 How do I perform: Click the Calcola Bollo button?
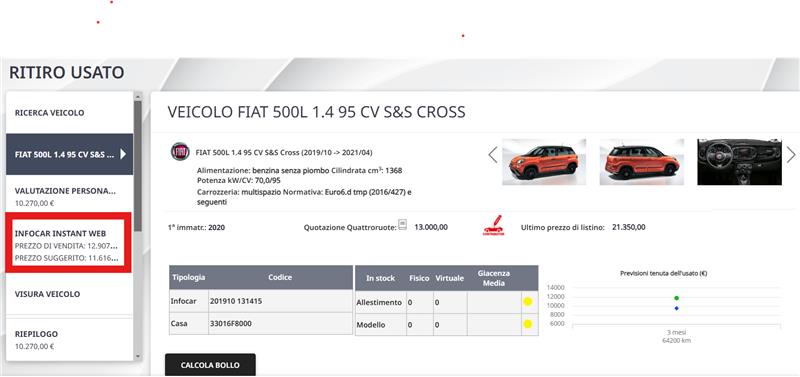[210, 365]
